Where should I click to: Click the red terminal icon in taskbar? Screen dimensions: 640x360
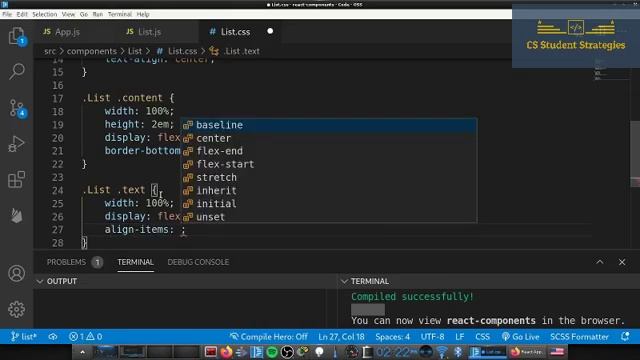coord(211,352)
